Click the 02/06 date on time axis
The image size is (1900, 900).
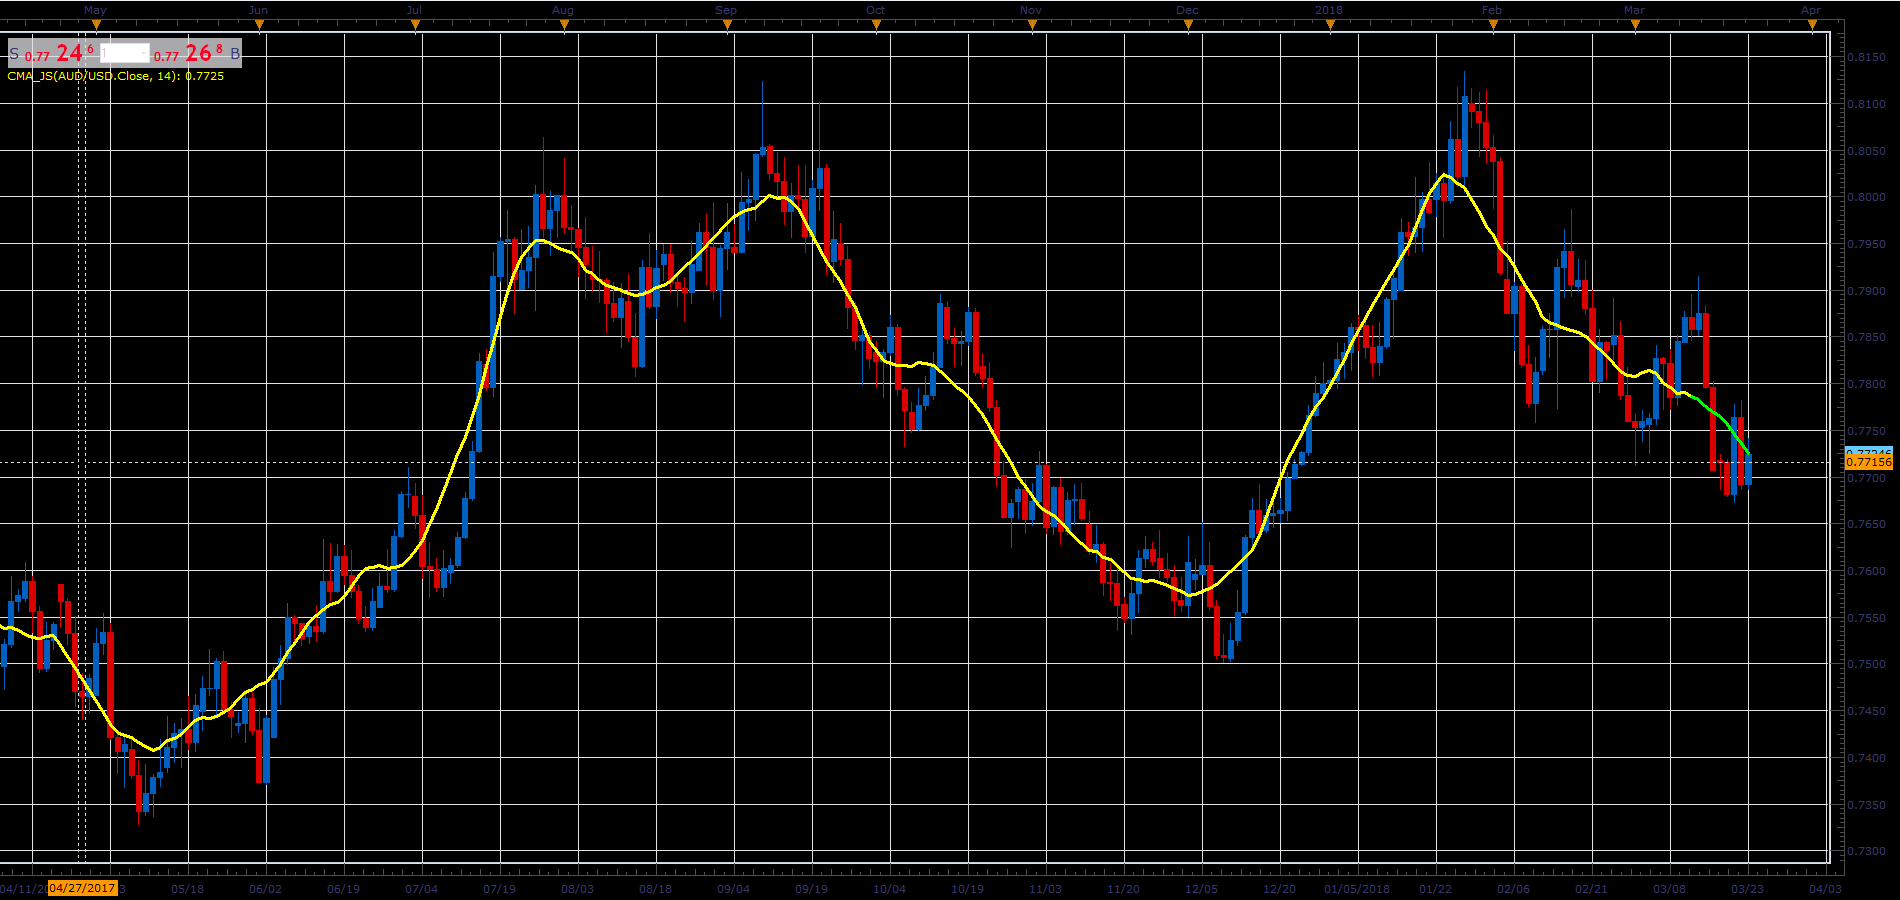pyautogui.click(x=1513, y=889)
